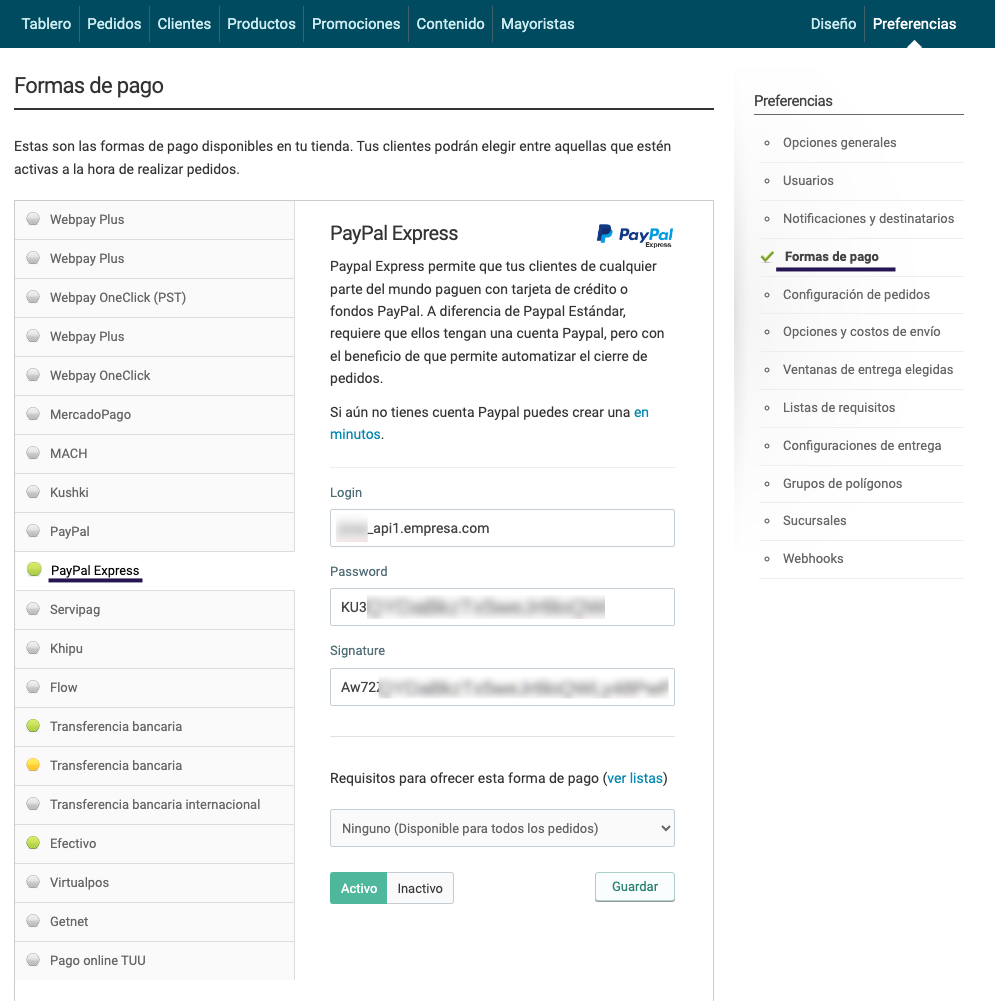Open Formas de pago in sidebar
This screenshot has width=995, height=1001.
pos(832,257)
